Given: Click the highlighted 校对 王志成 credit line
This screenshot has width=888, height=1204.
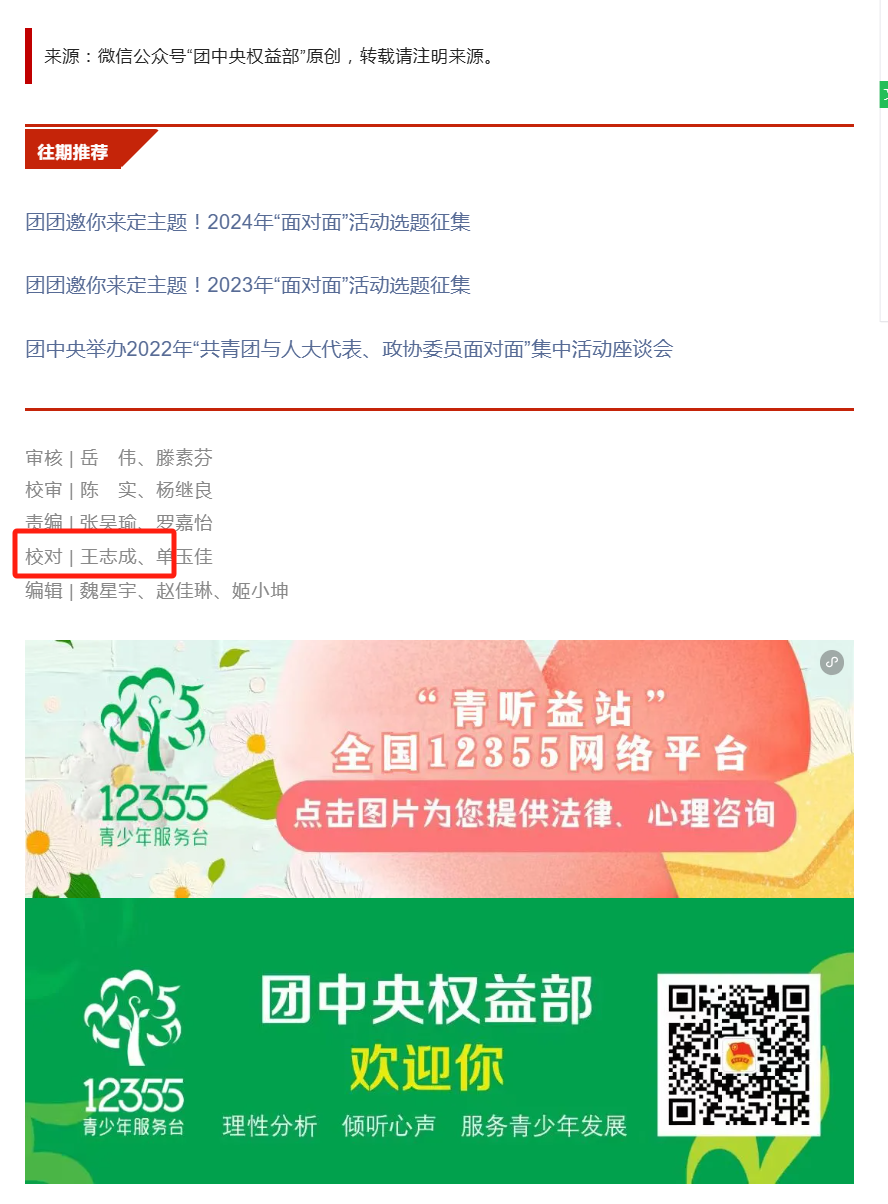Looking at the screenshot, I should (119, 556).
